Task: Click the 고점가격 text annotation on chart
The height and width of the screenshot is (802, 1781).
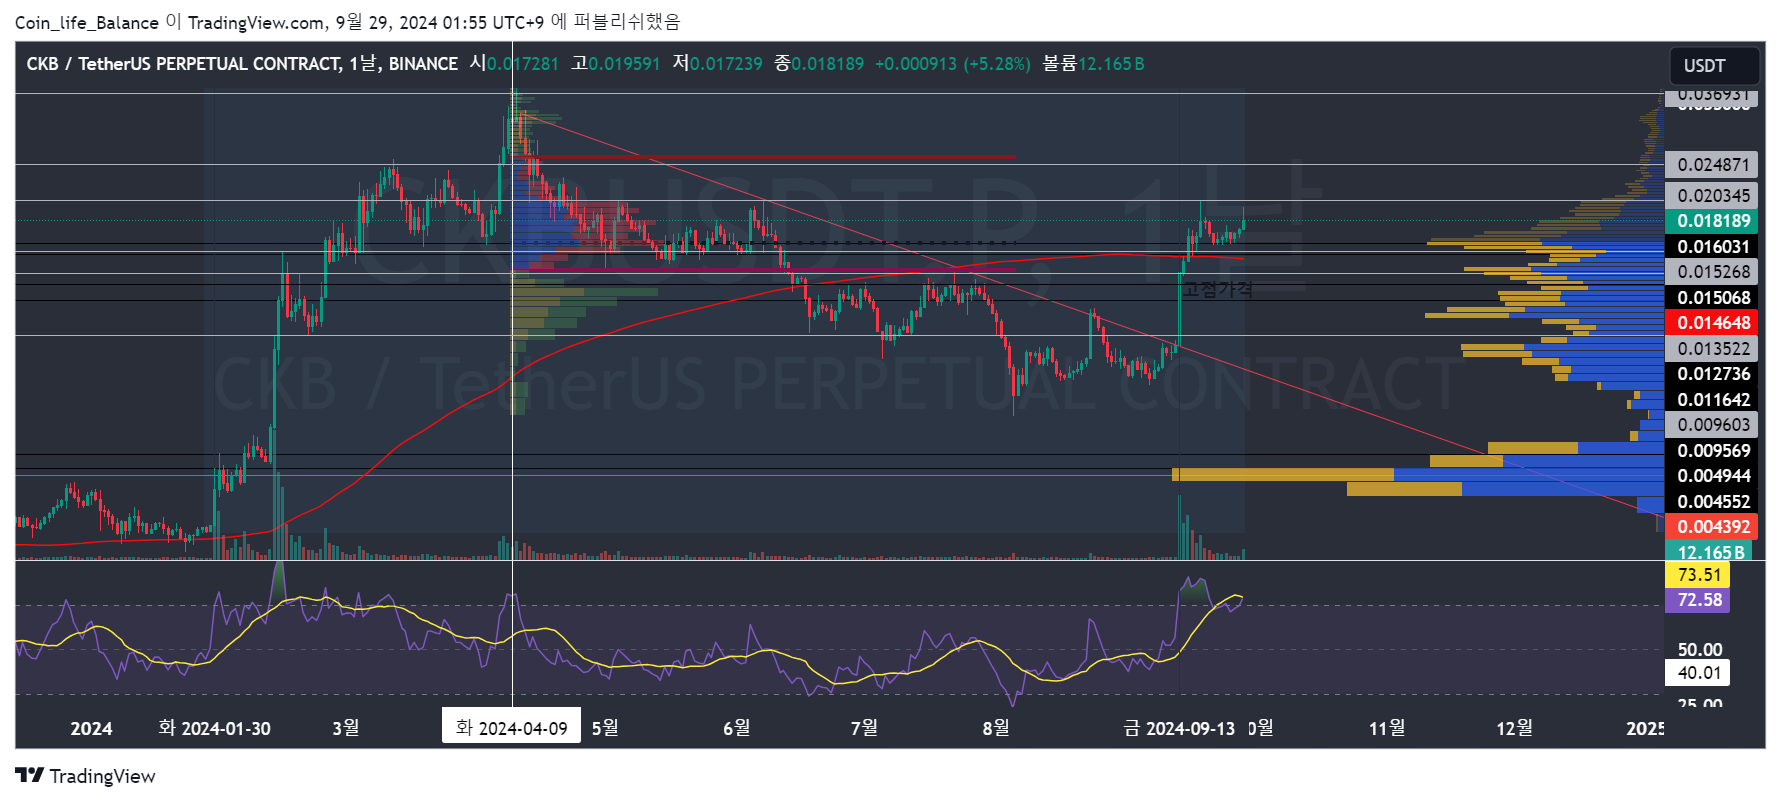Action: click(x=1217, y=289)
